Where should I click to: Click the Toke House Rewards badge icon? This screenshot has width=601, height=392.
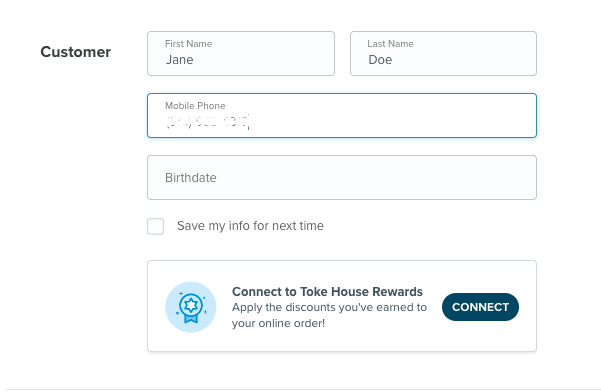click(x=190, y=307)
